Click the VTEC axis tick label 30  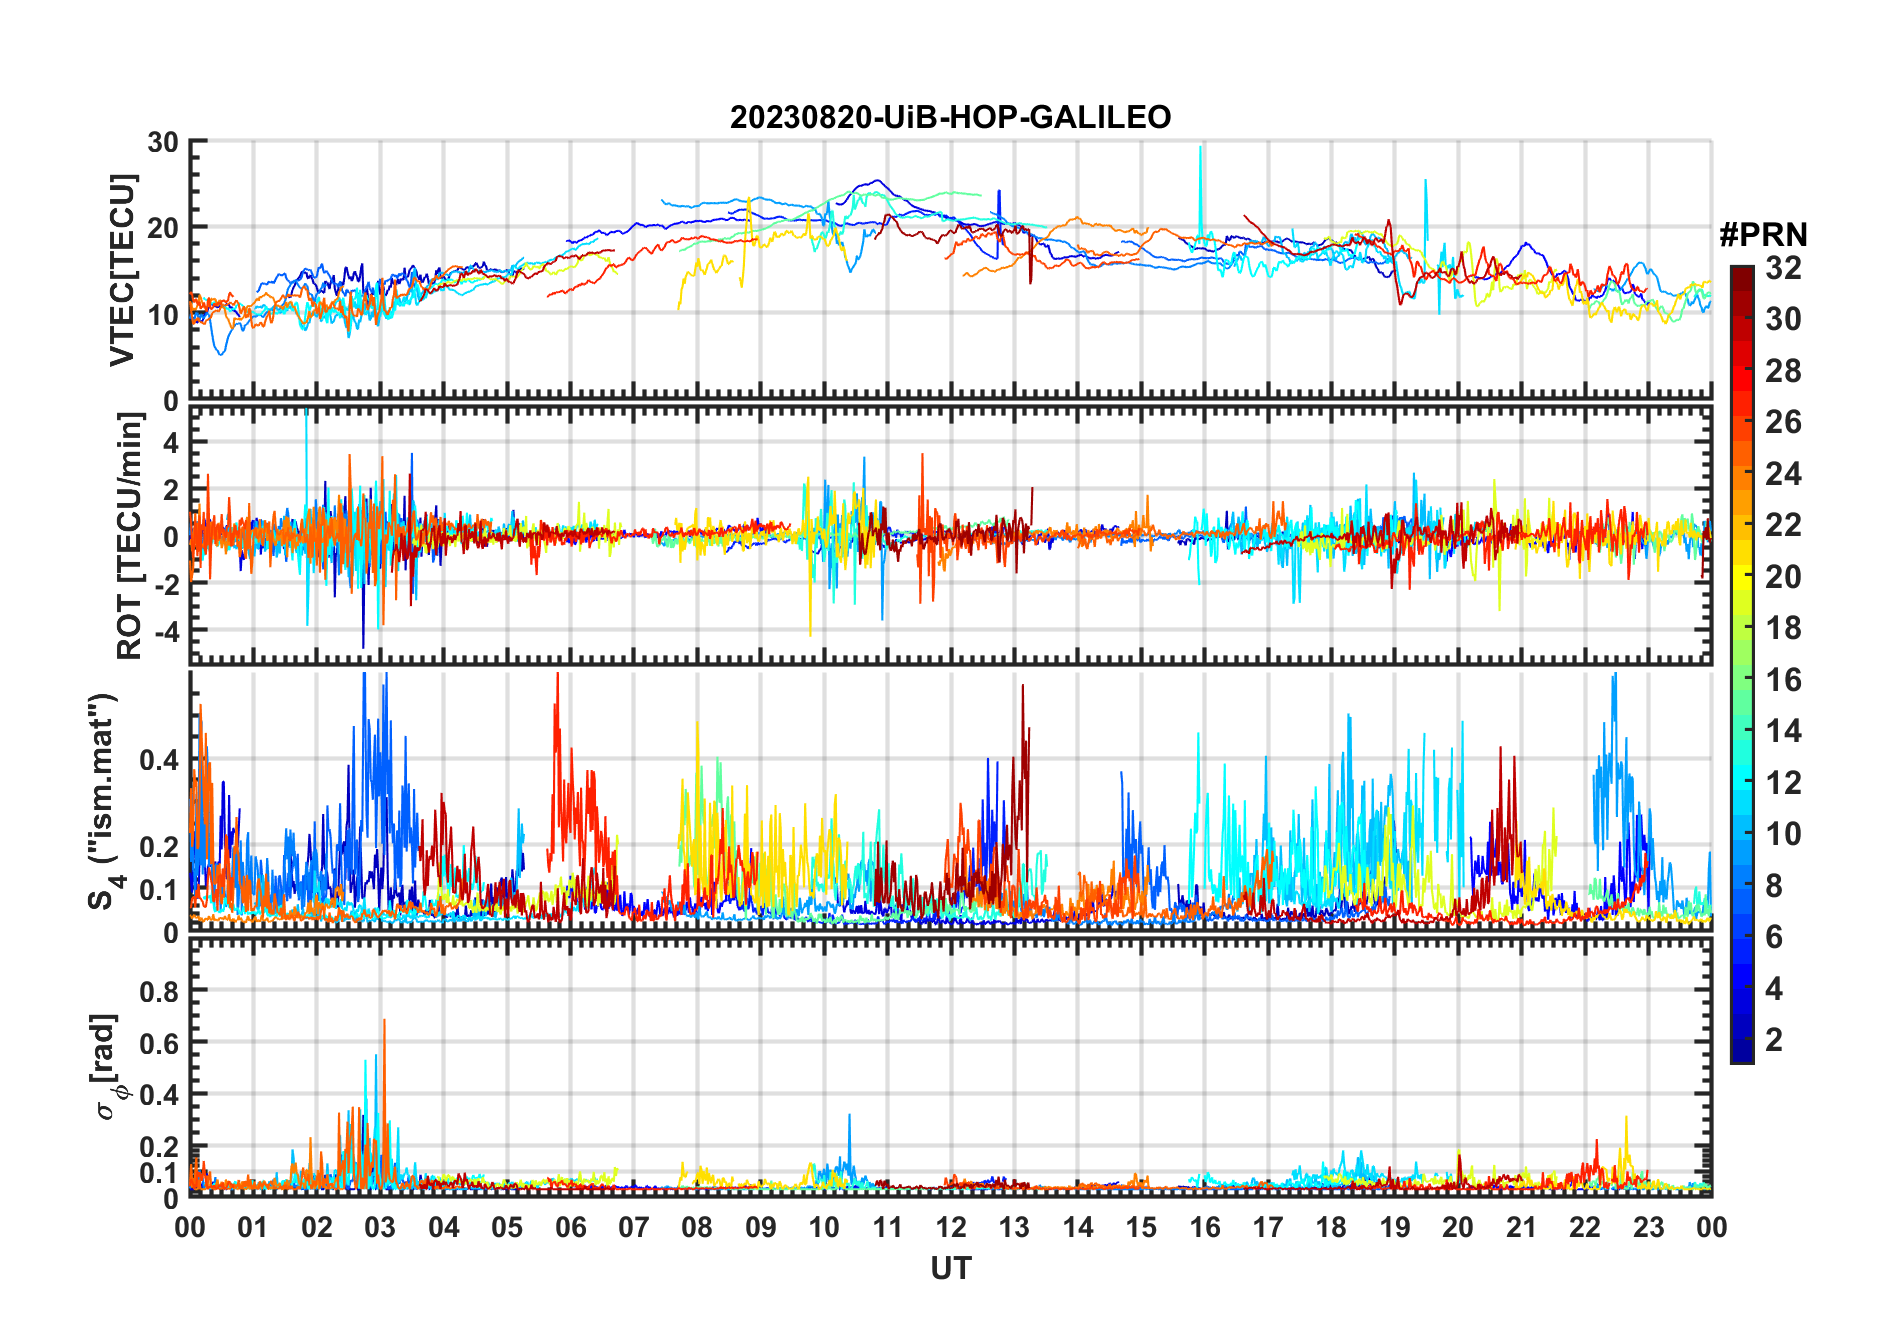coord(163,143)
